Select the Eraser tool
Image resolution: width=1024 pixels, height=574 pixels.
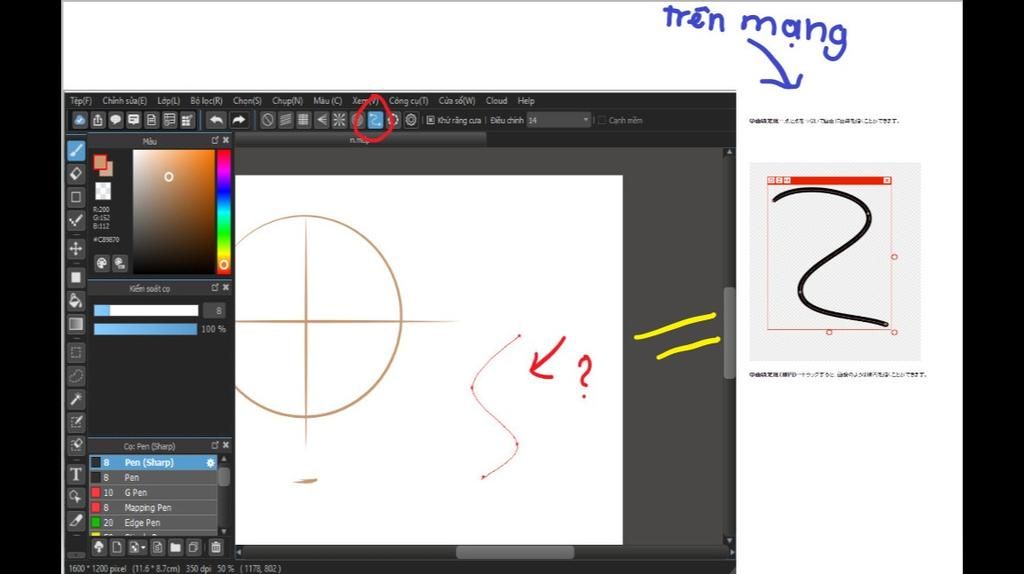(x=76, y=174)
